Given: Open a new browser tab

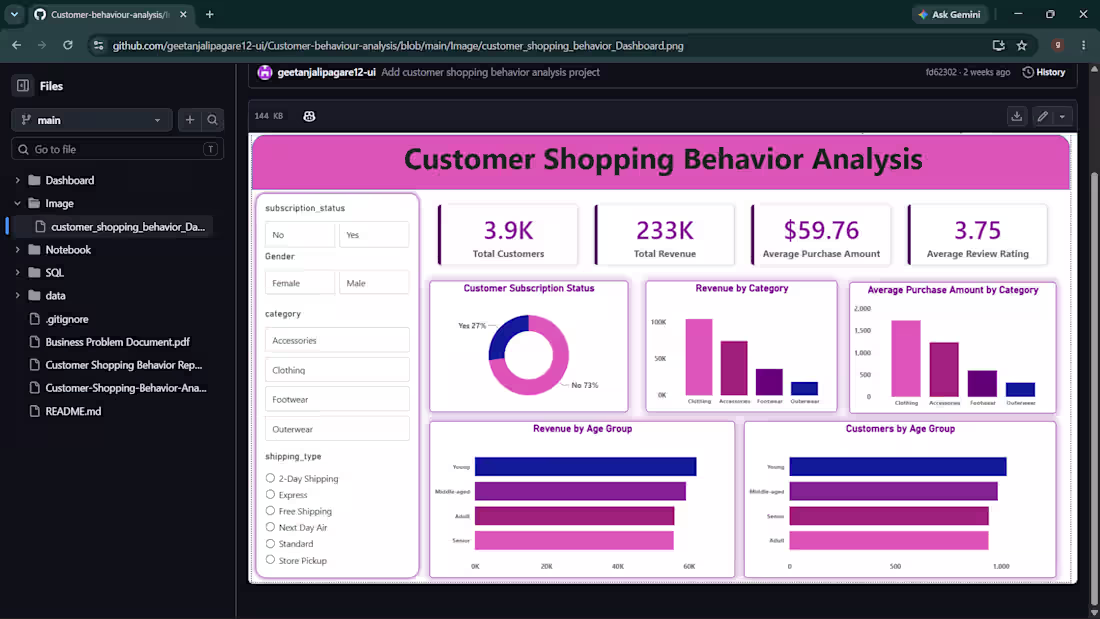Looking at the screenshot, I should pyautogui.click(x=209, y=14).
